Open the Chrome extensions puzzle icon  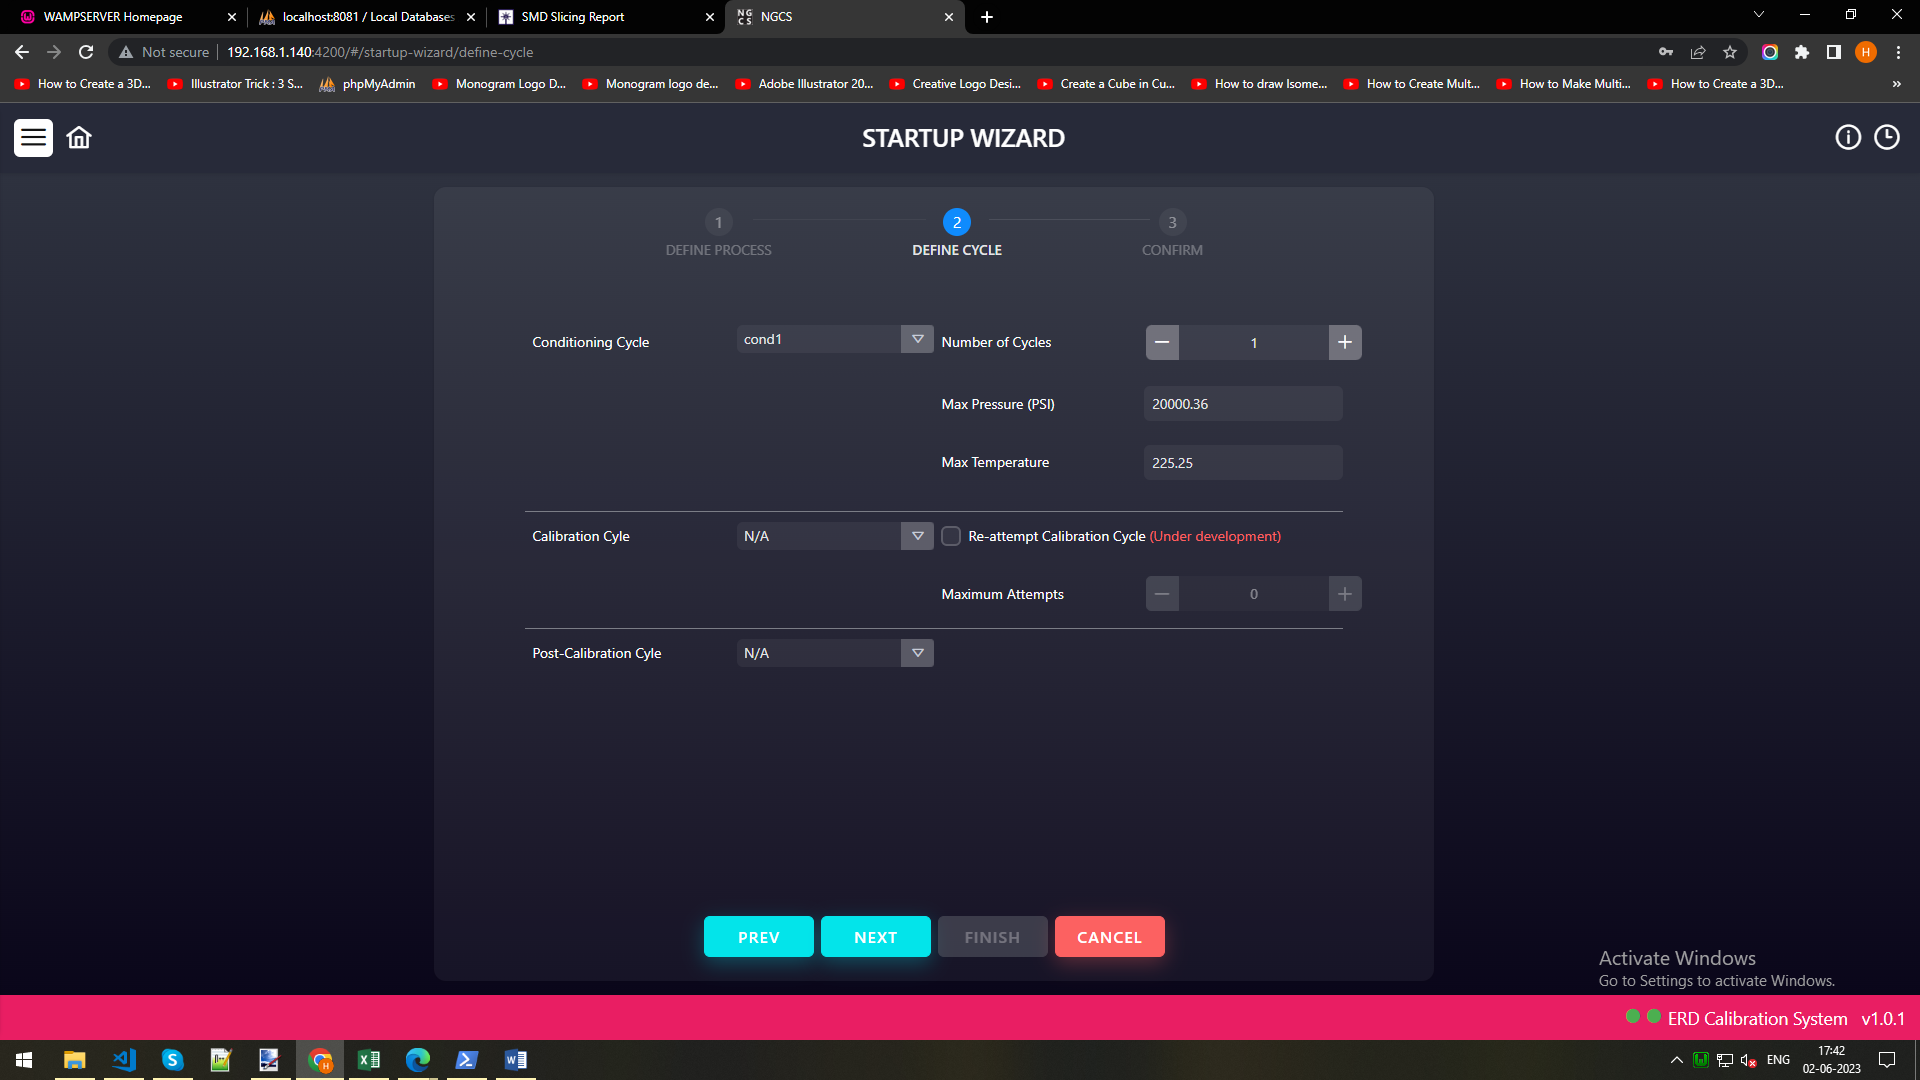tap(1801, 52)
